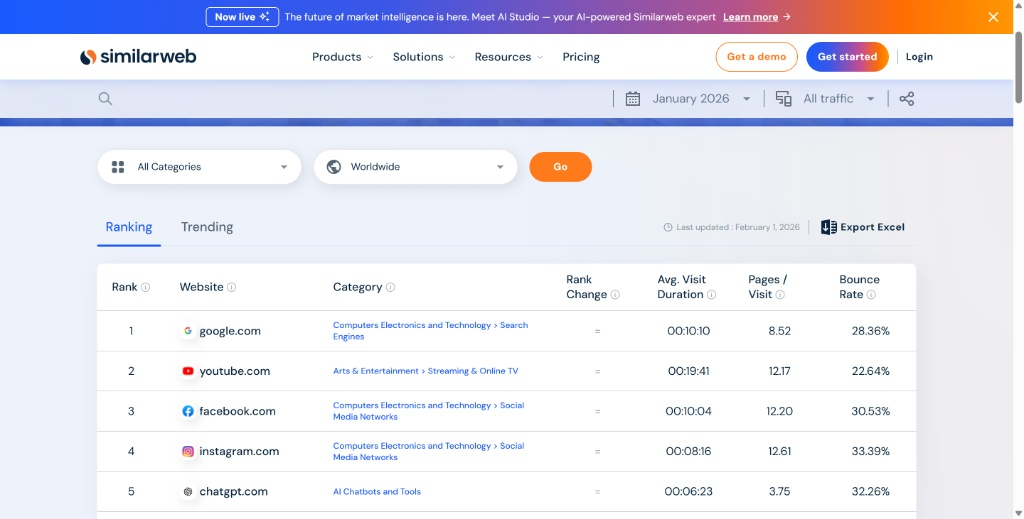Open youtube.com website link
The width and height of the screenshot is (1024, 519).
(x=234, y=371)
